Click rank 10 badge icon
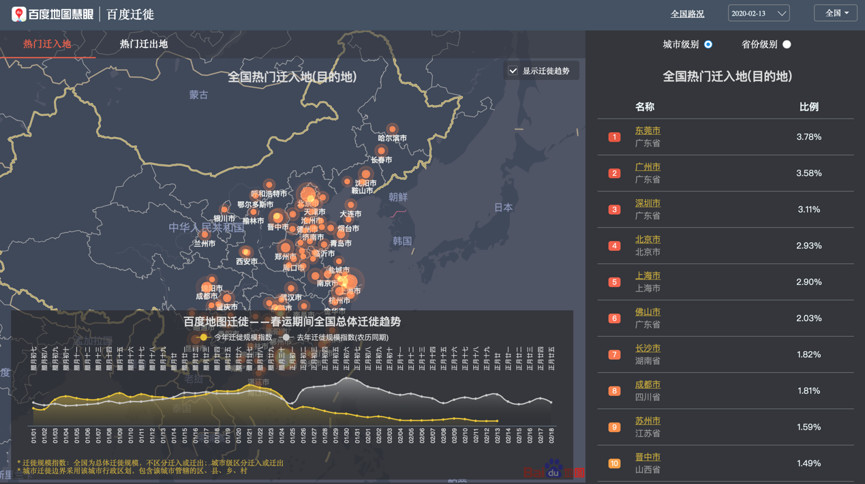Viewport: 865px width, 484px height. tap(614, 463)
